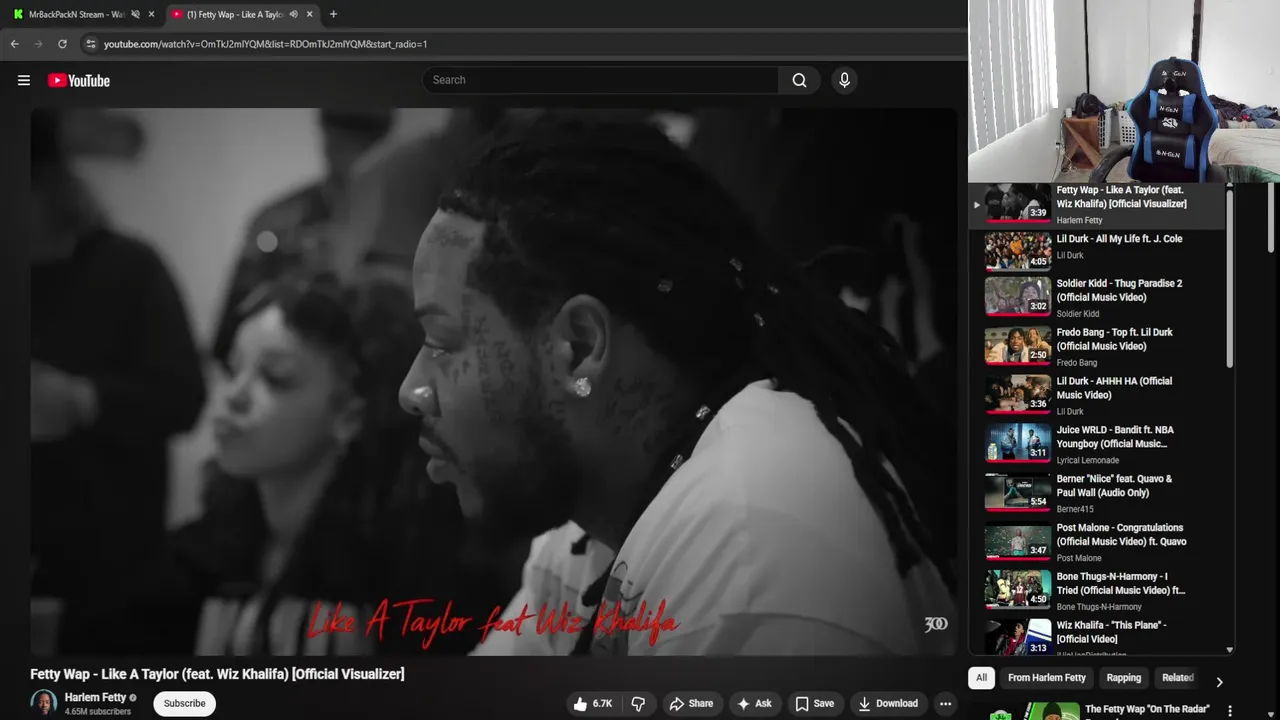Play Soldier Kidd Thug Paradise 2 item
Image resolution: width=1280 pixels, height=720 pixels.
coord(1099,297)
